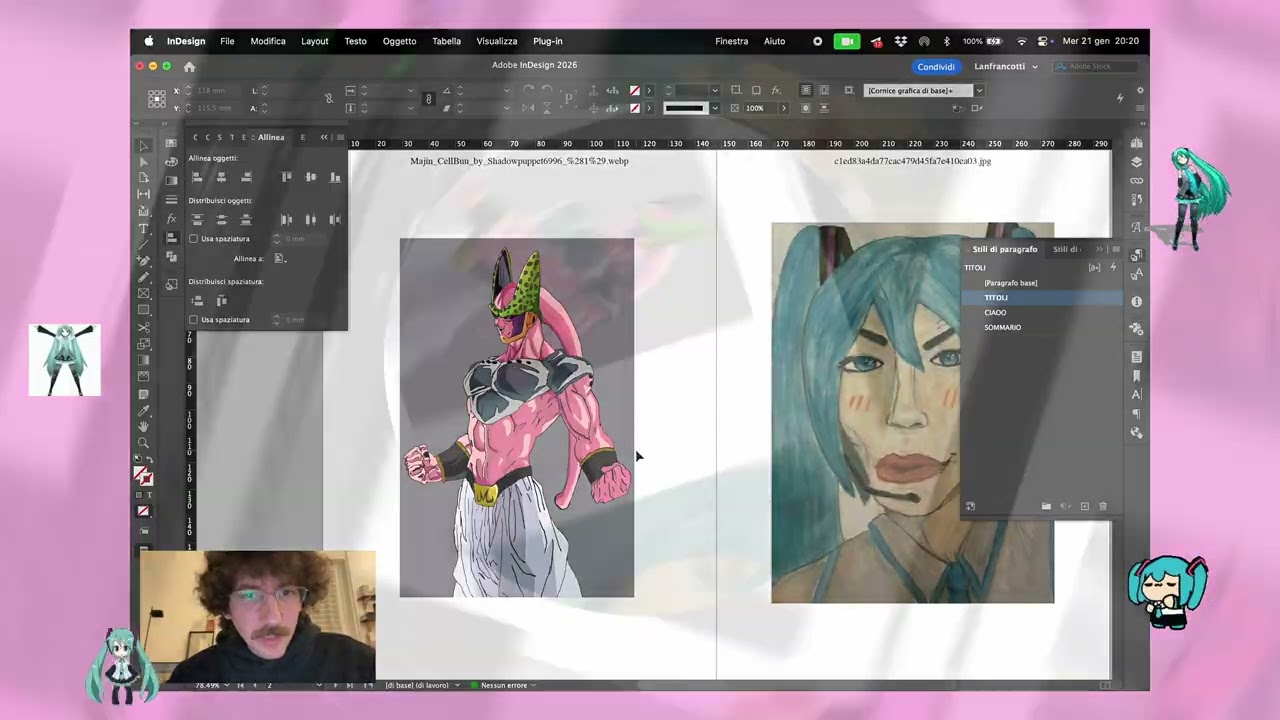This screenshot has height=720, width=1280.
Task: Switch to Stili di paragrafo tab
Action: [1004, 249]
